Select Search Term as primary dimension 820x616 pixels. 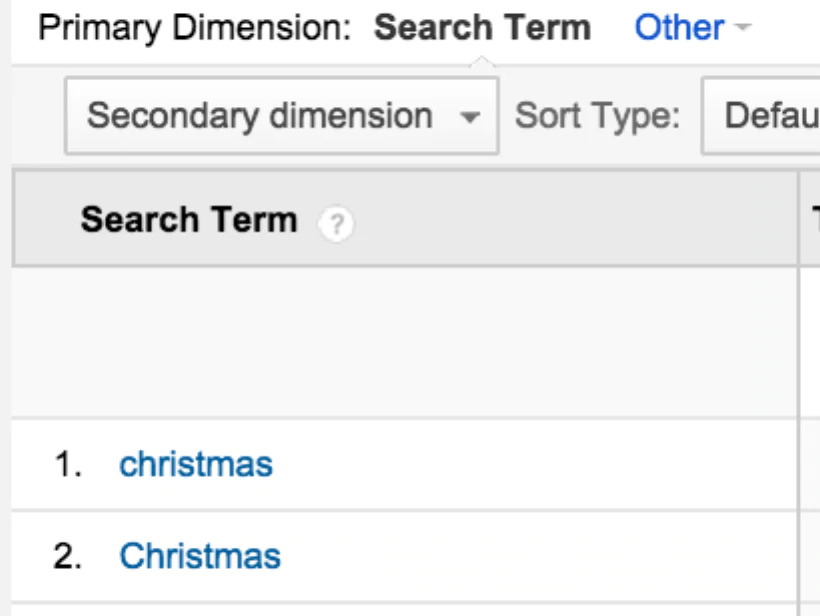point(482,28)
